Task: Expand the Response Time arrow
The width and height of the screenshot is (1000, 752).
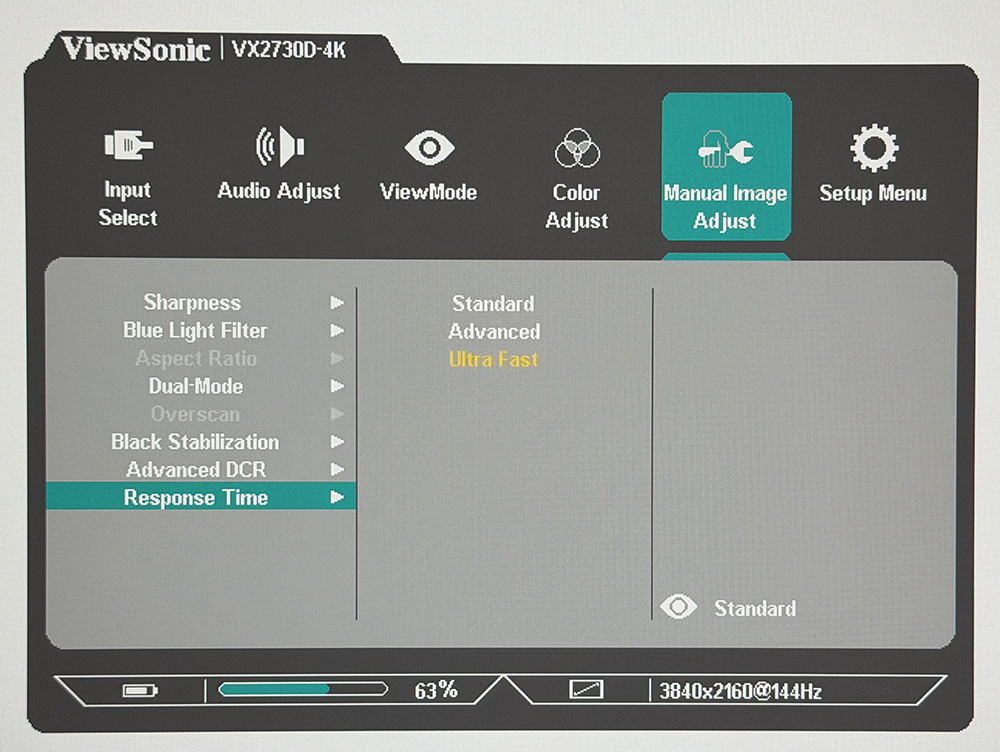Action: coord(337,497)
